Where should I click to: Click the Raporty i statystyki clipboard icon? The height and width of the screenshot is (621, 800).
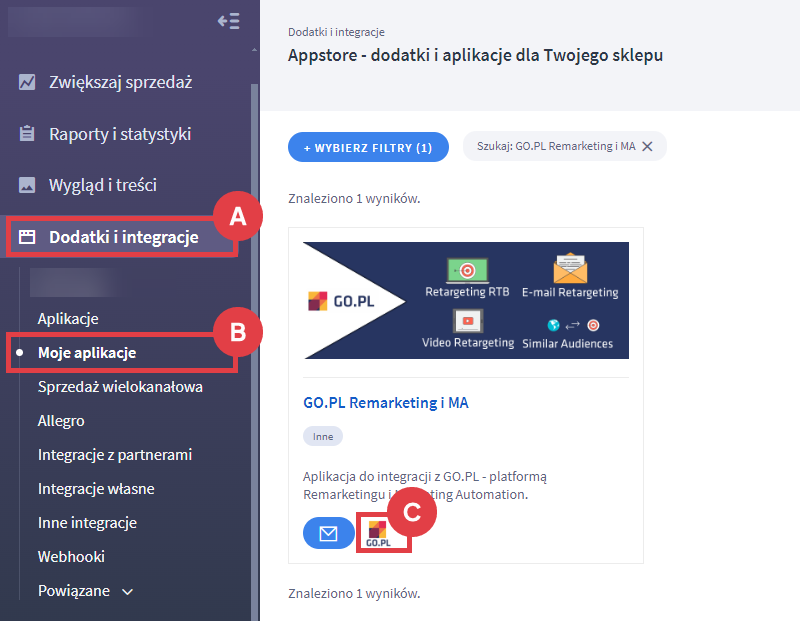[28, 134]
